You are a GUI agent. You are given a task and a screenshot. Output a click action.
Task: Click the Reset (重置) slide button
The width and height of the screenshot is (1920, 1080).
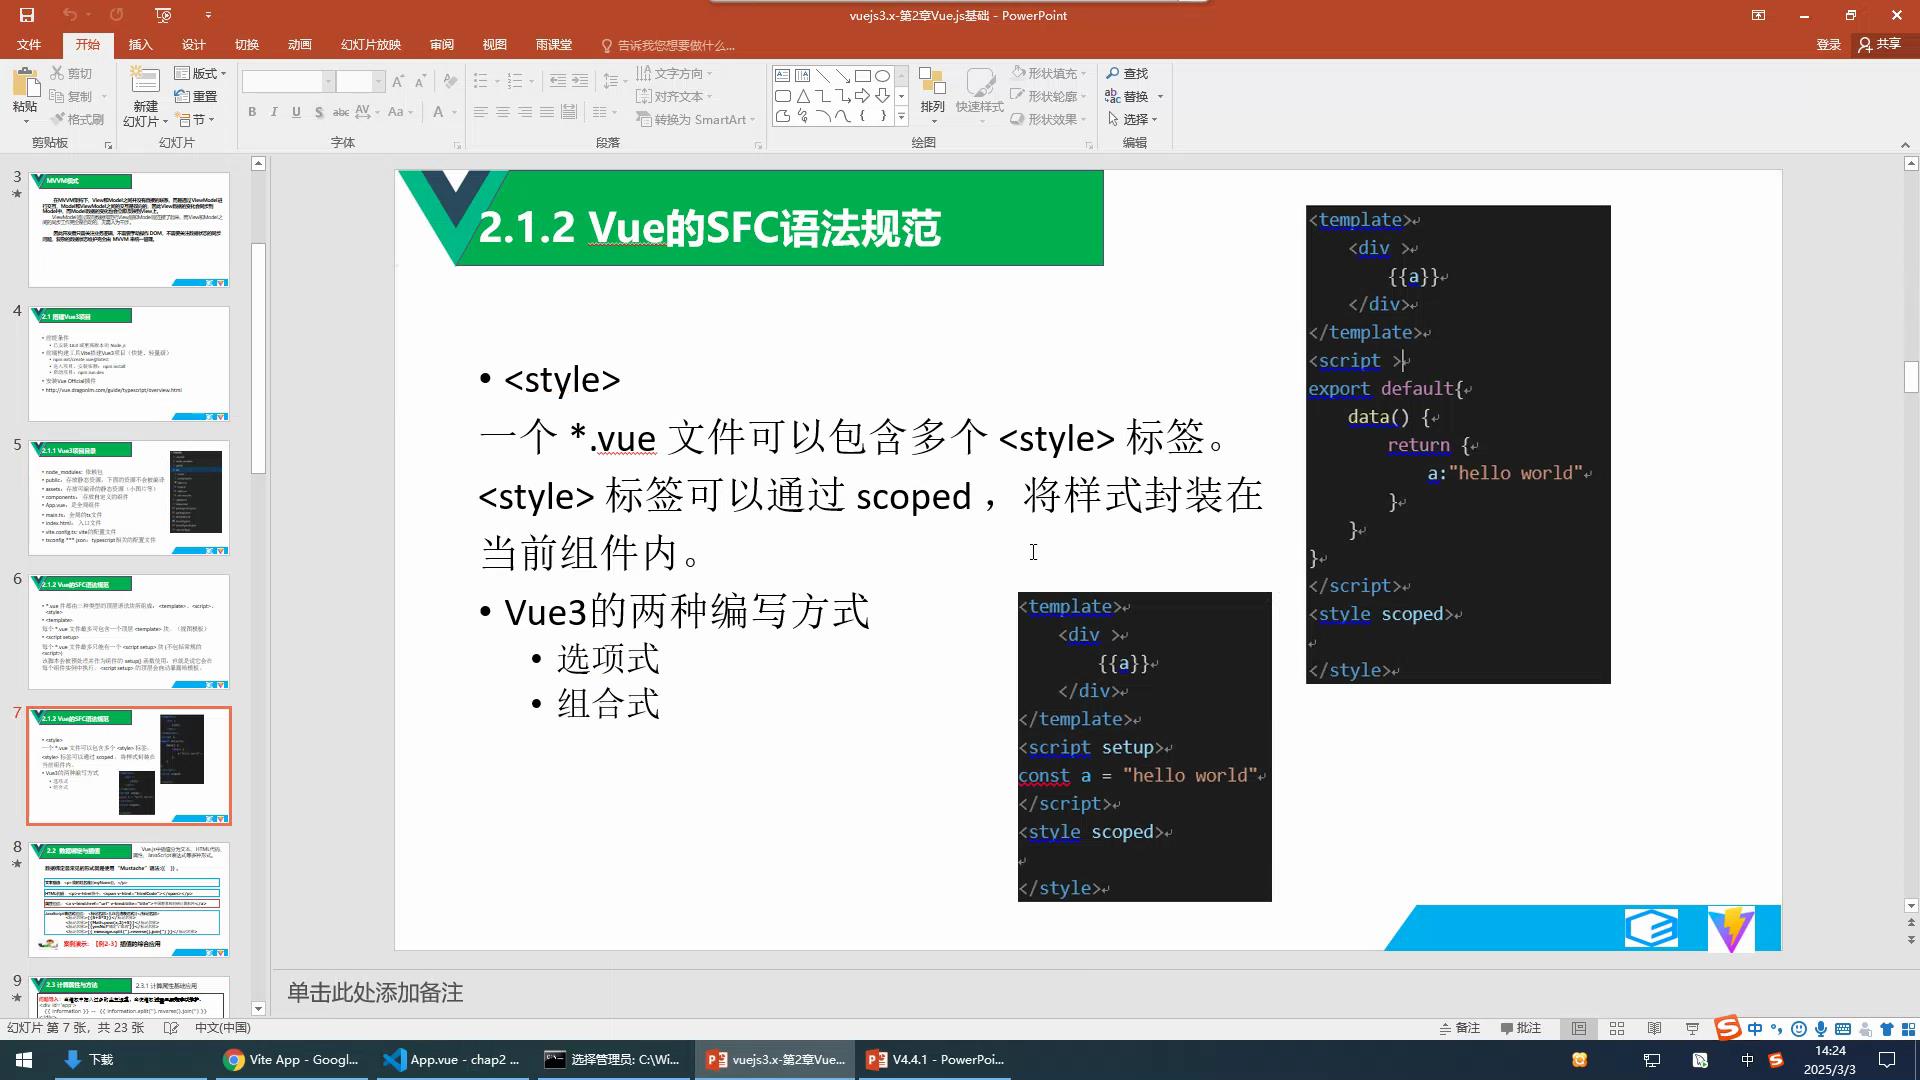(x=196, y=96)
